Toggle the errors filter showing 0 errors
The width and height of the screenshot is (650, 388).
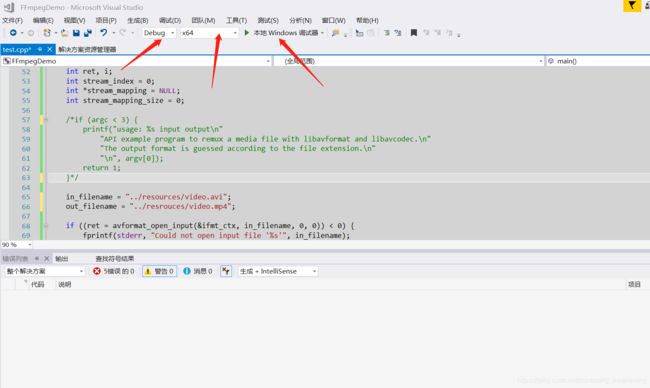114,271
